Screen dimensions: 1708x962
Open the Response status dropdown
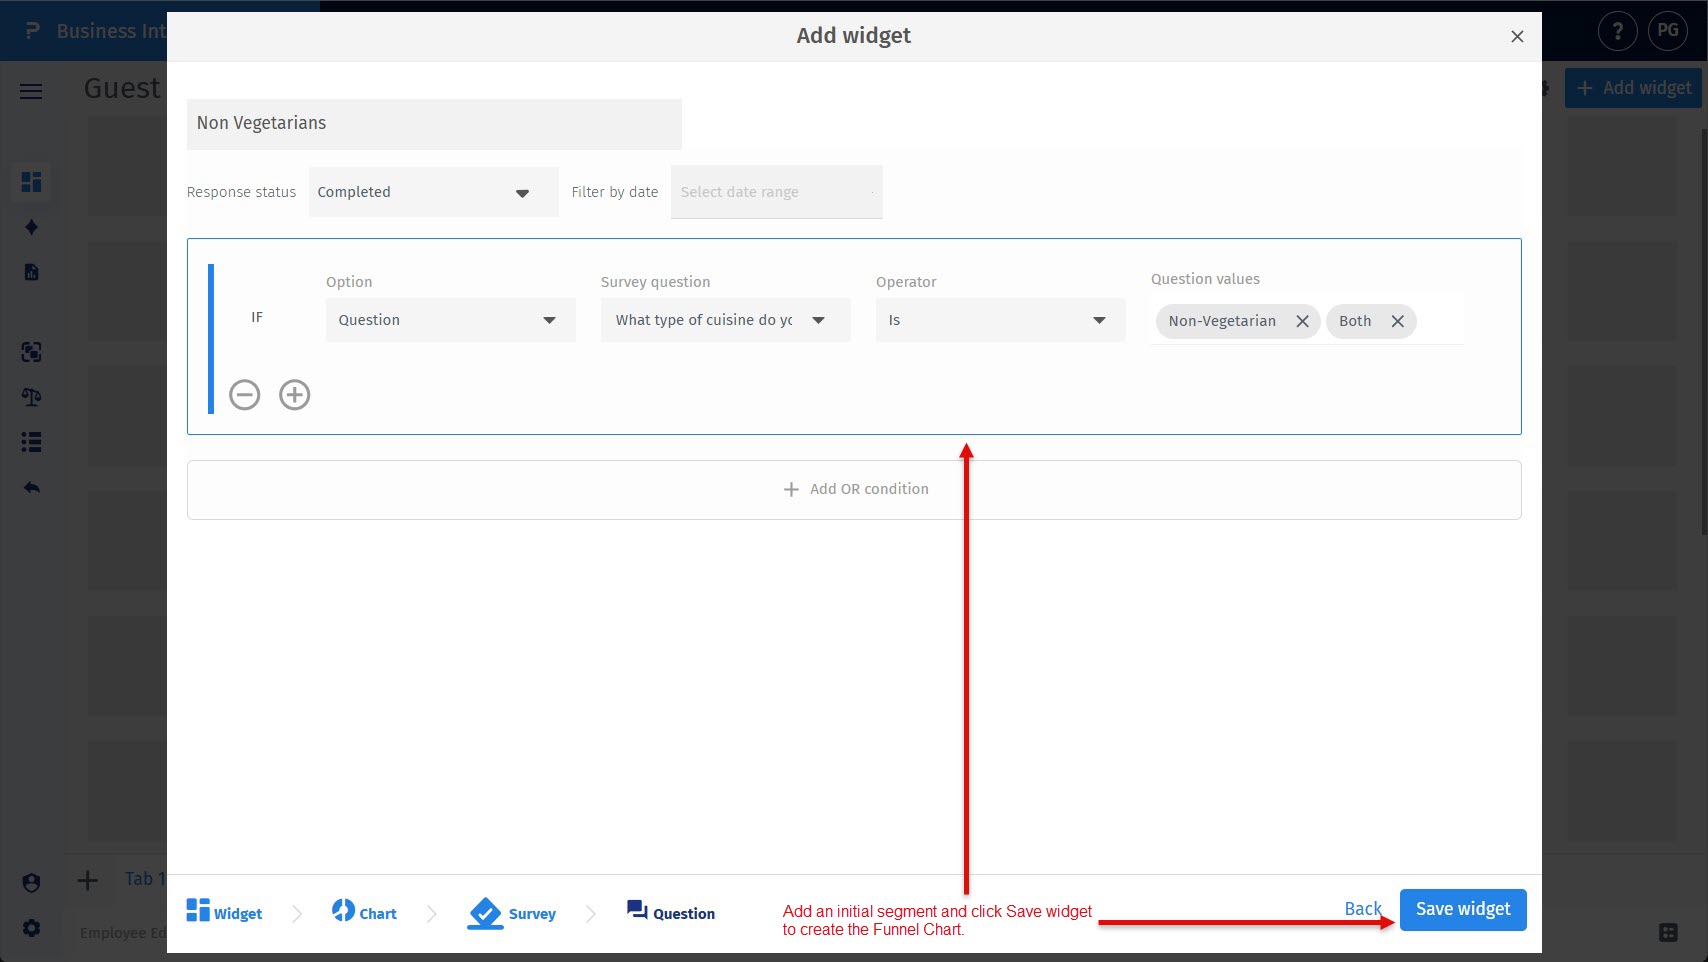pos(433,192)
